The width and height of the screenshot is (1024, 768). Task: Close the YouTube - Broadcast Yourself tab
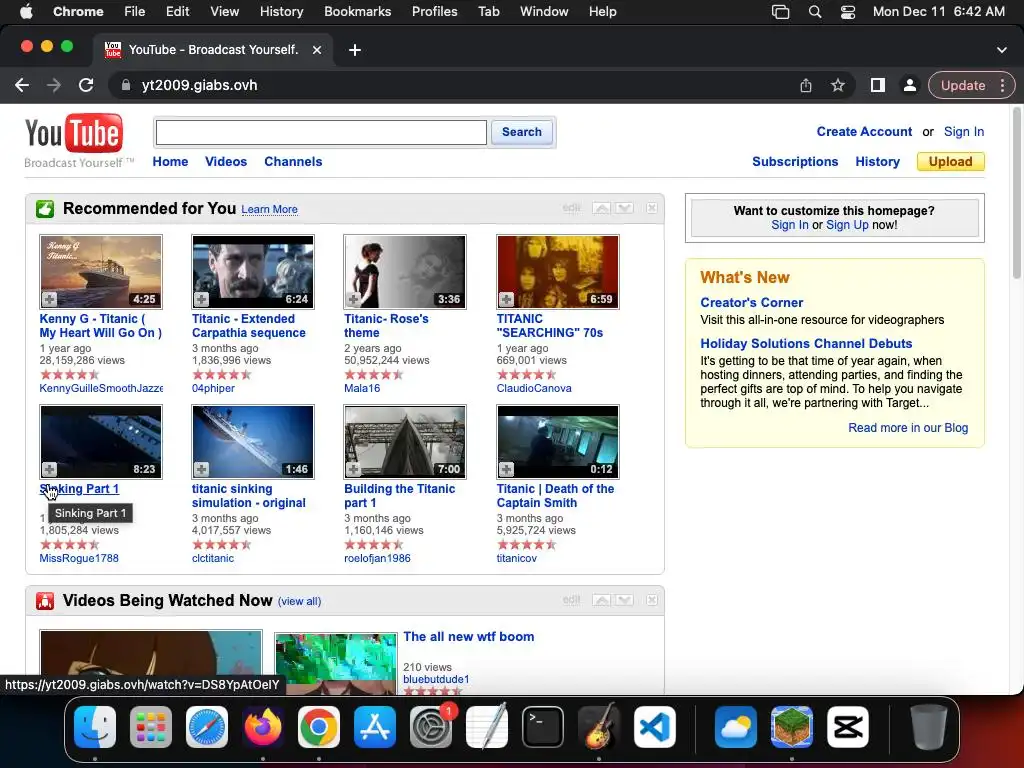(317, 50)
